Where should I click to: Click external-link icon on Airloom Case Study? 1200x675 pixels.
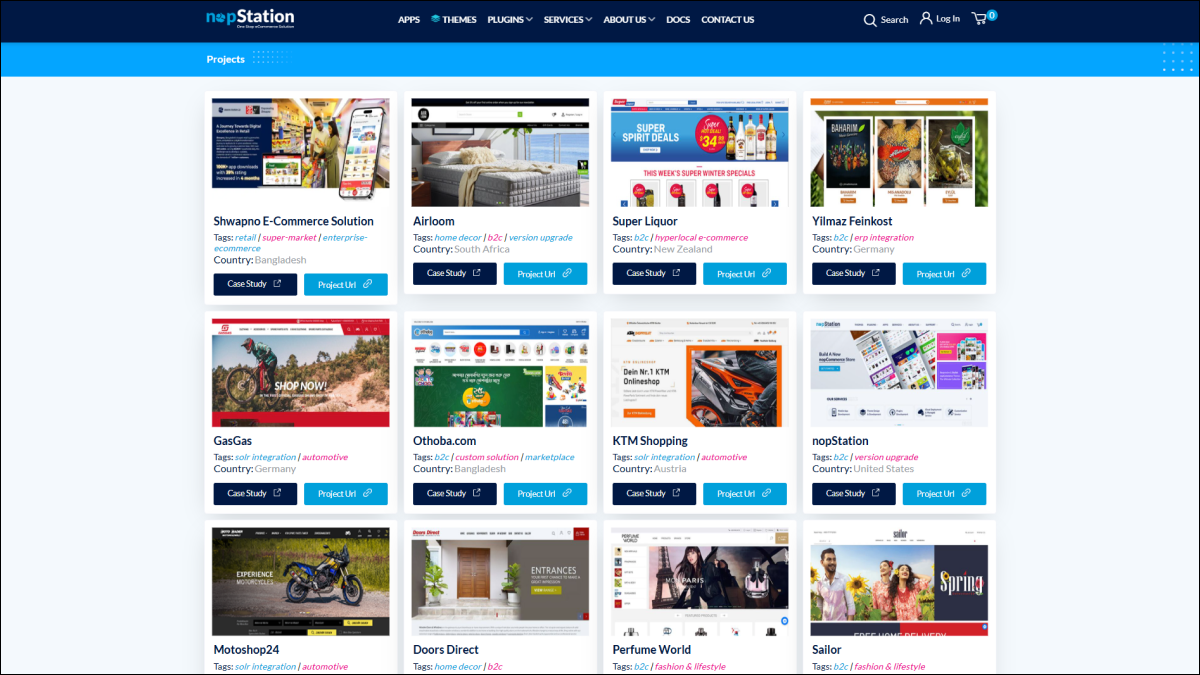[477, 273]
